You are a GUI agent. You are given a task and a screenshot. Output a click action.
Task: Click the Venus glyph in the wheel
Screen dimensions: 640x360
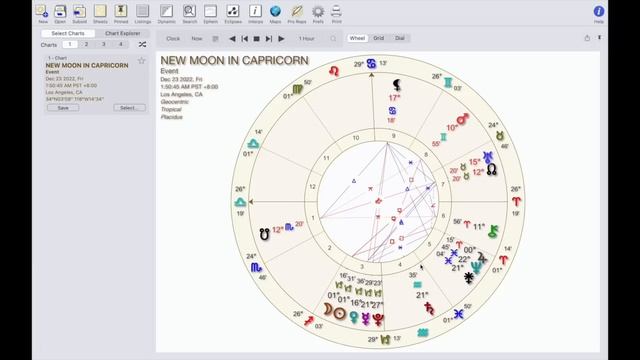354,317
